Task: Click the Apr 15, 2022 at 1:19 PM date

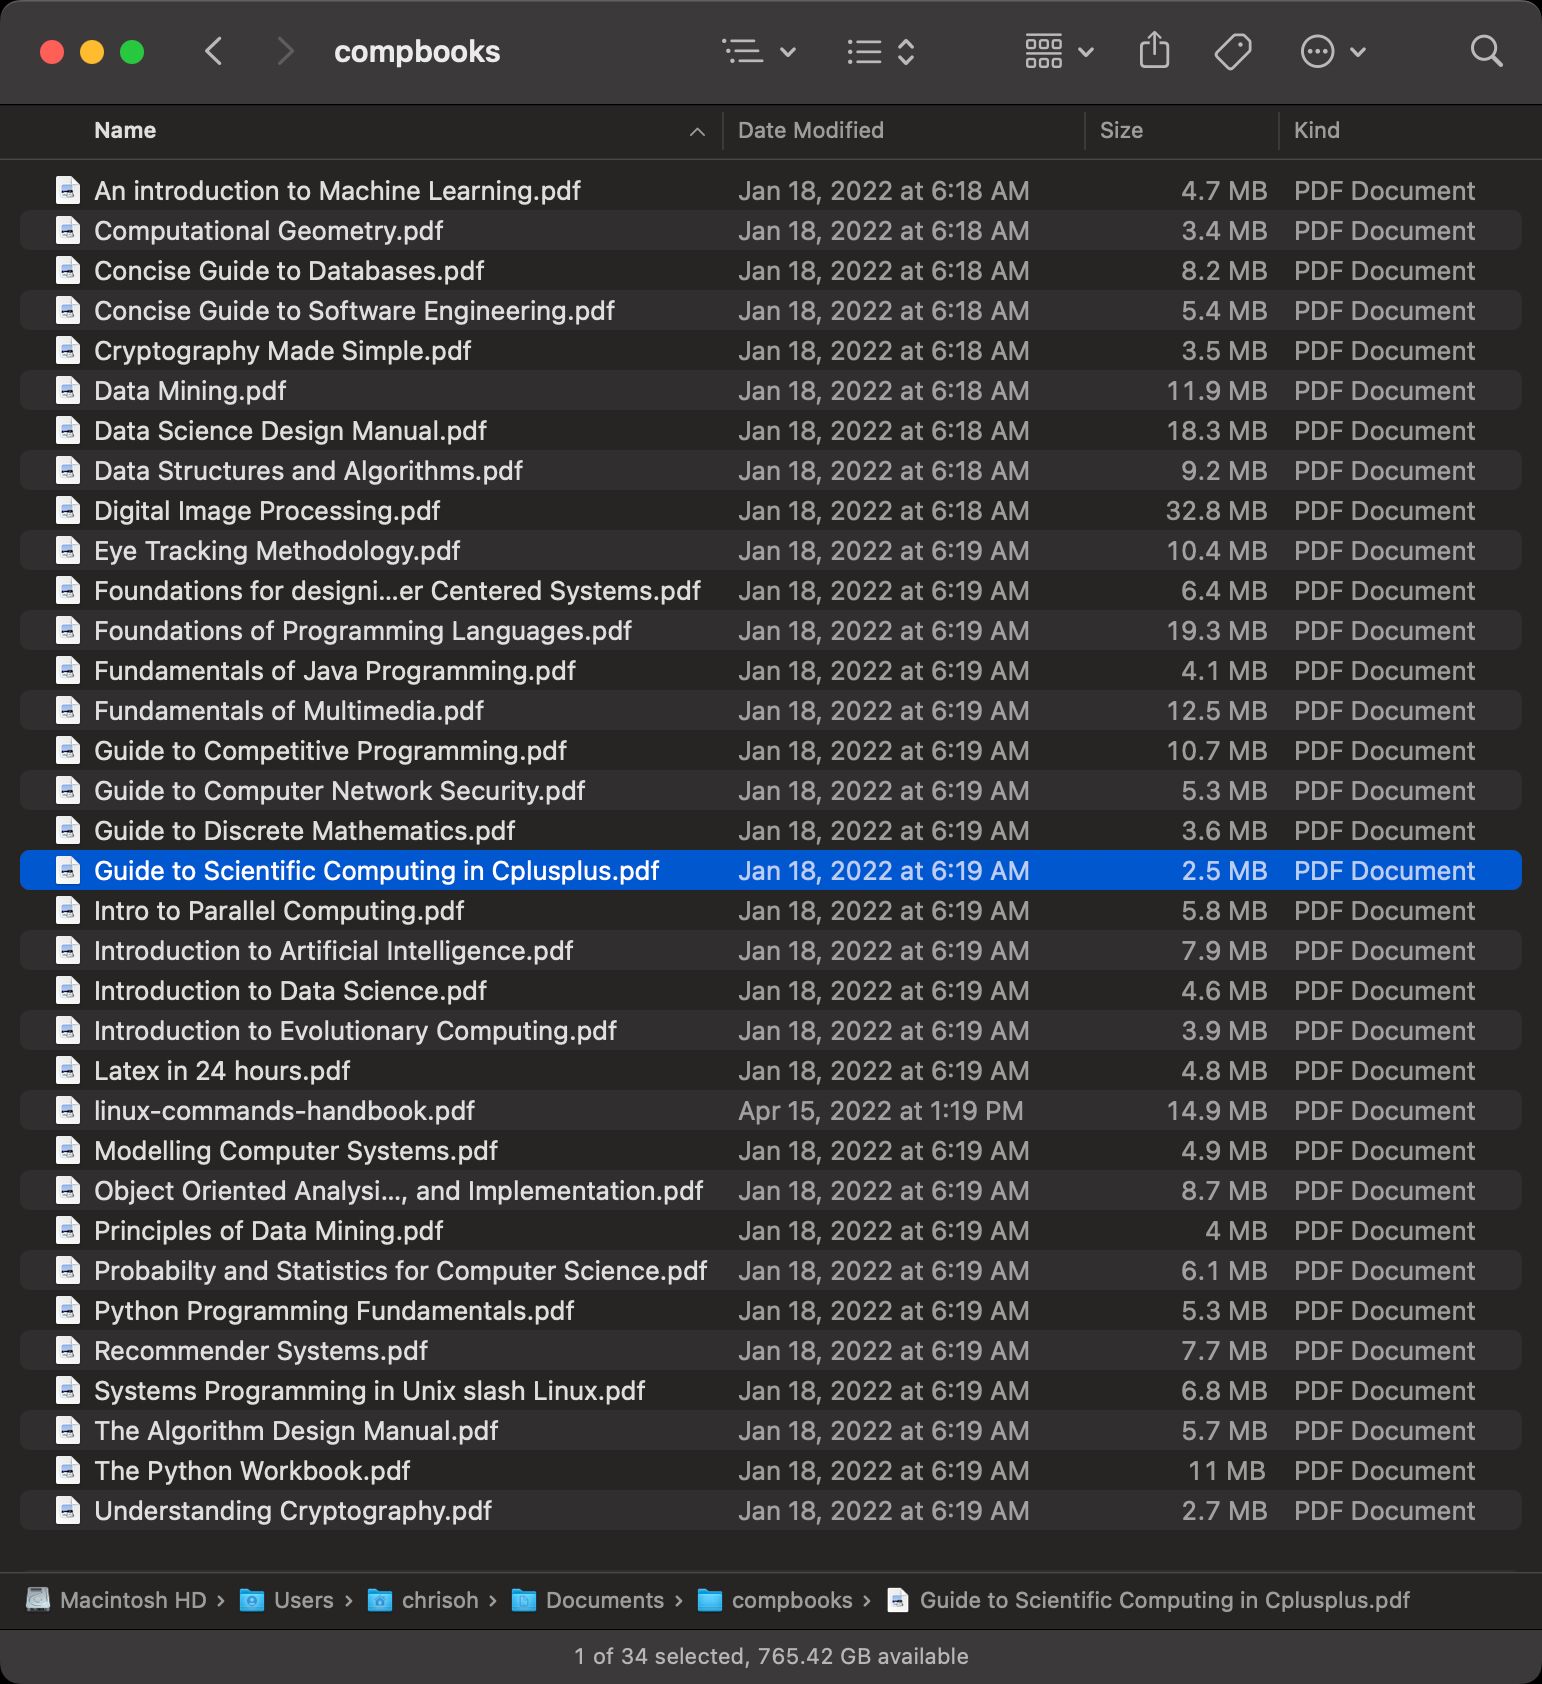Action: pyautogui.click(x=880, y=1110)
